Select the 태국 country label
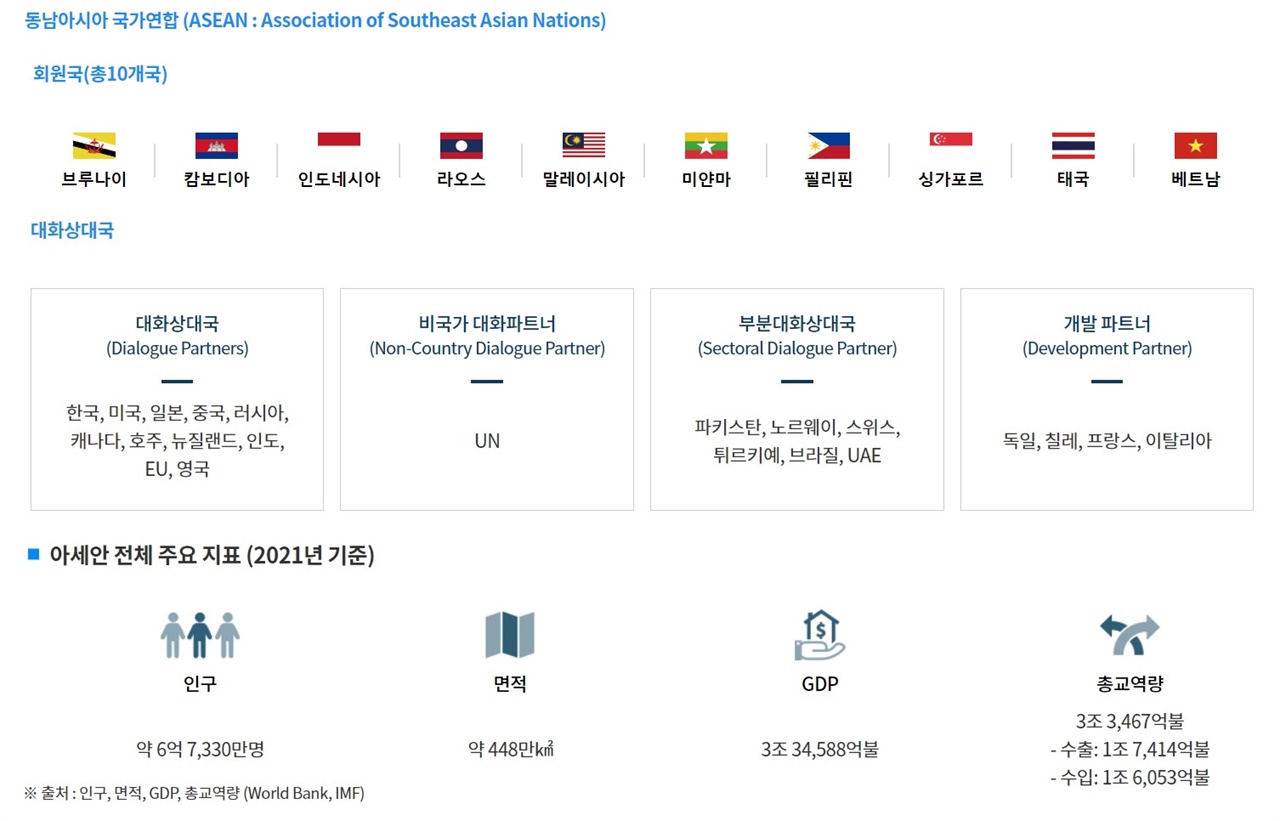The height and width of the screenshot is (821, 1280). point(1073,180)
